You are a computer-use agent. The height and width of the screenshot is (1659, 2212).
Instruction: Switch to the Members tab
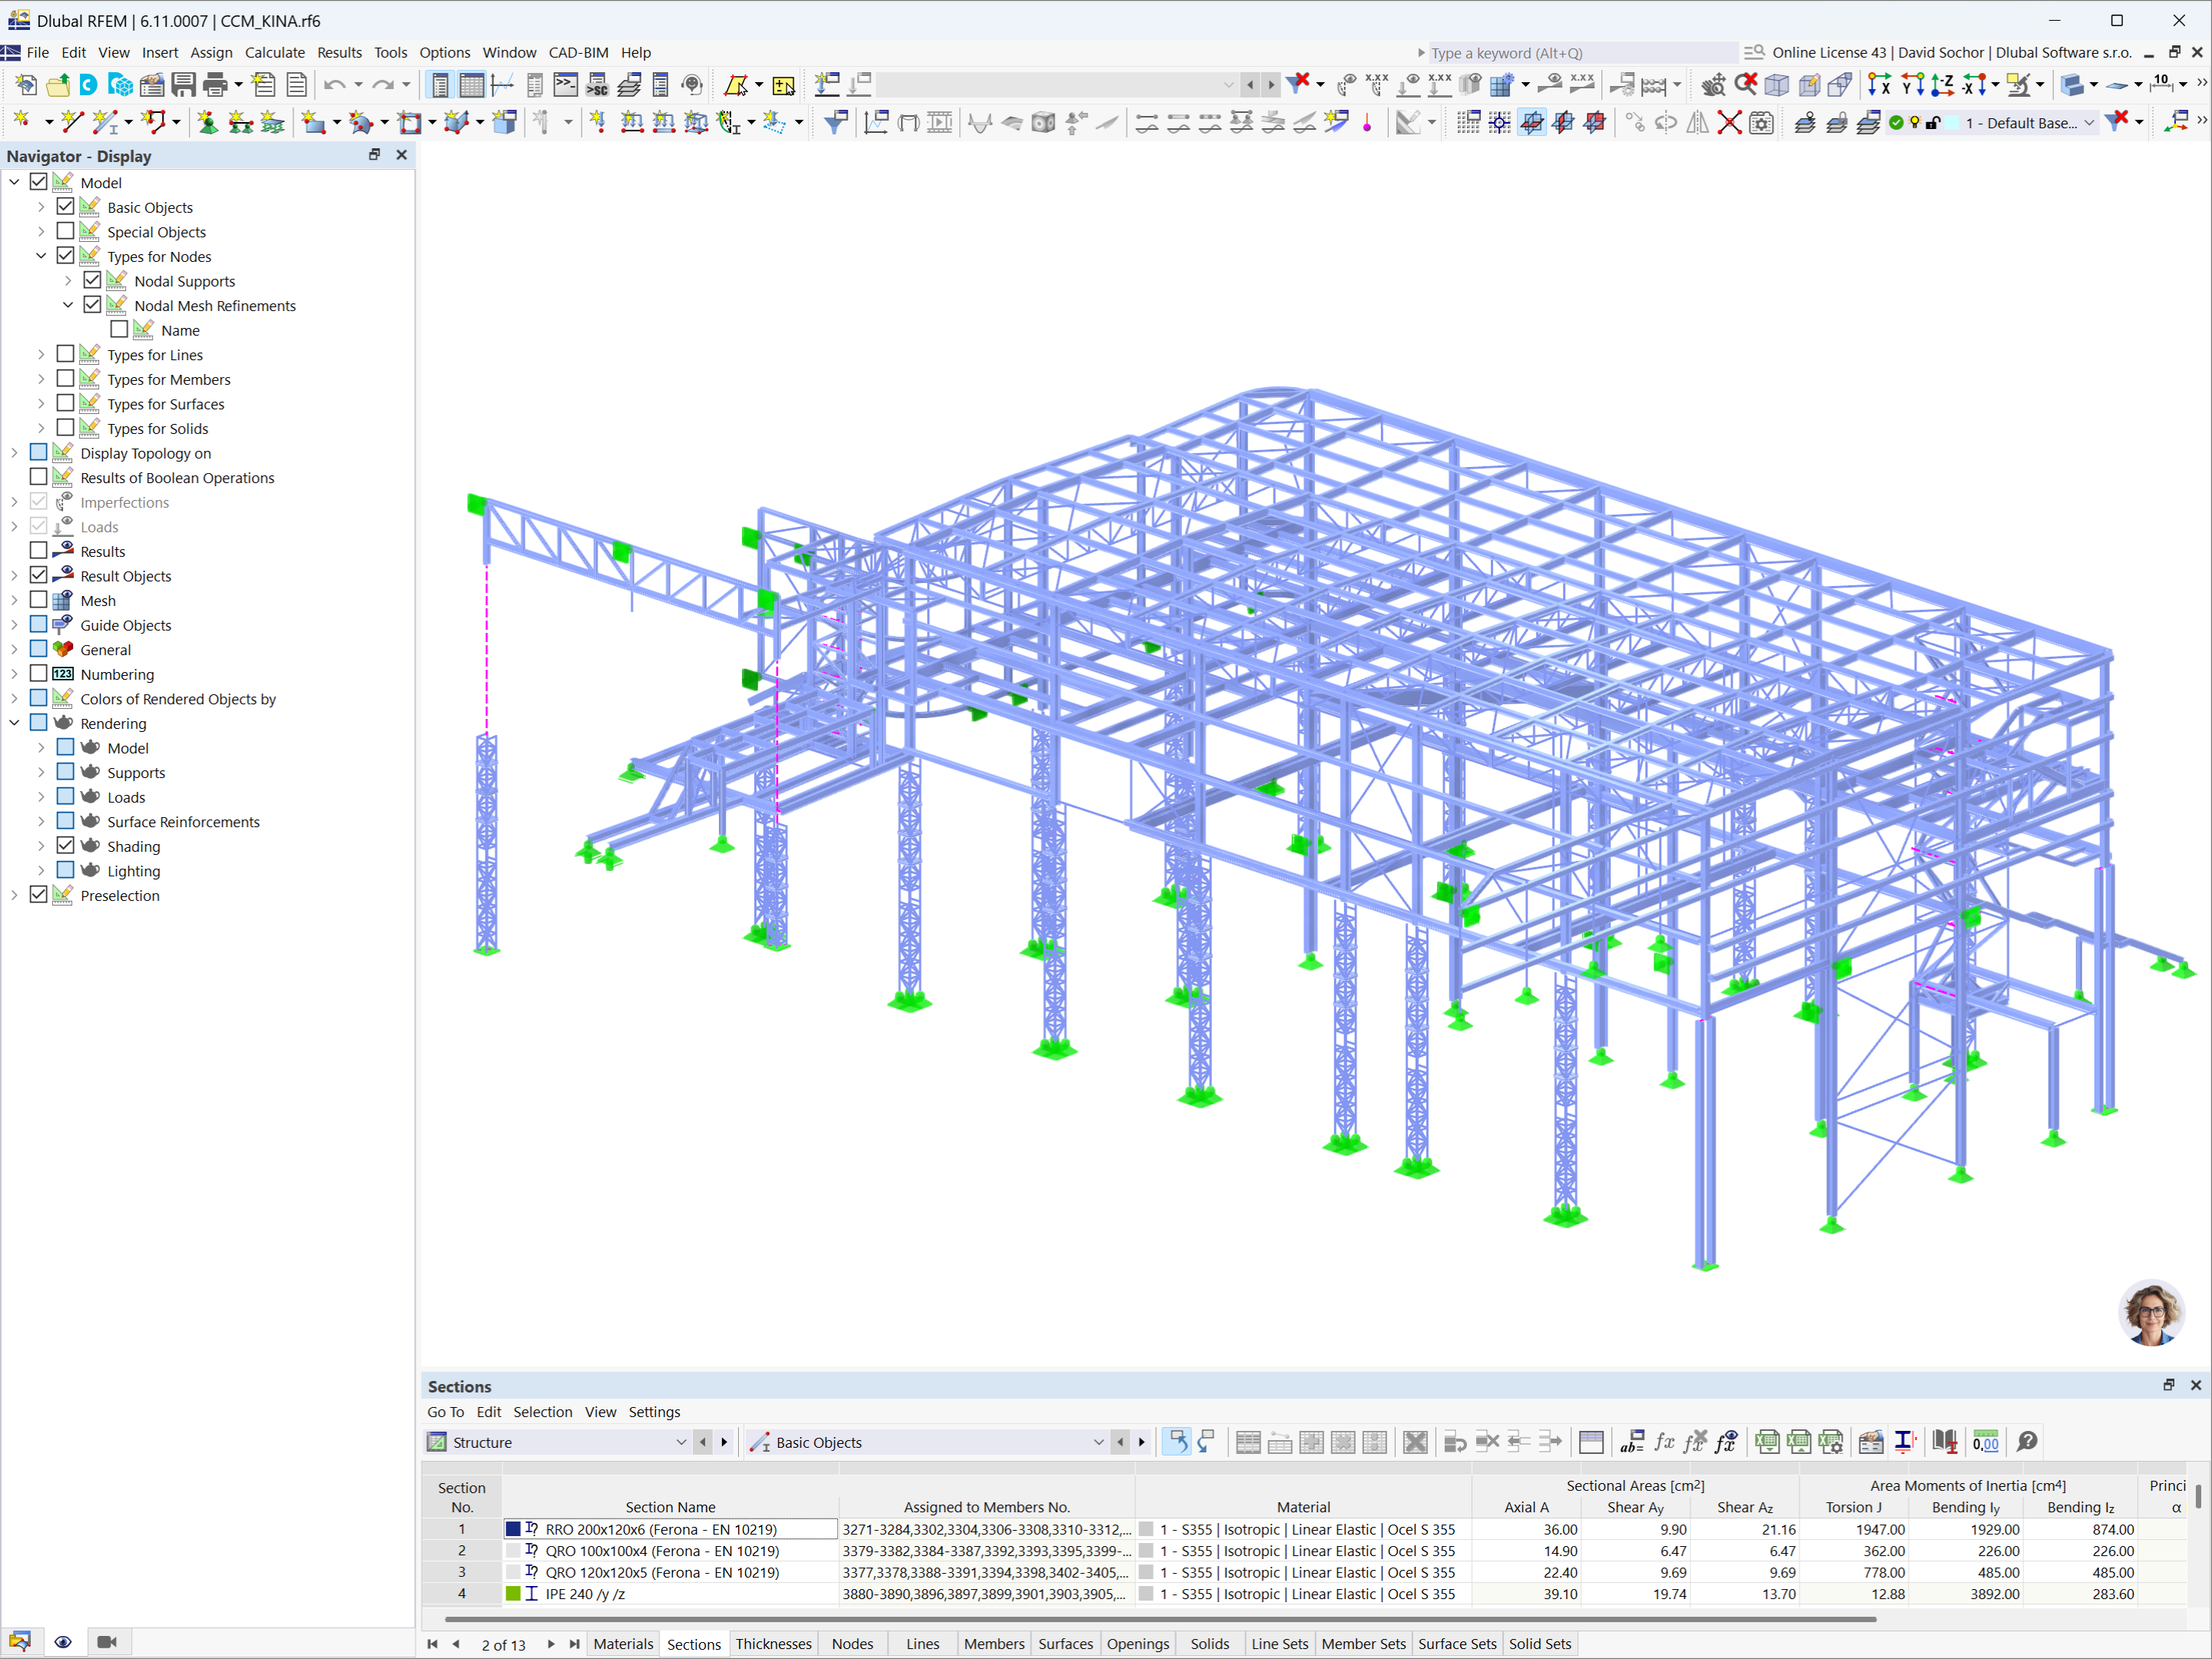tap(993, 1643)
